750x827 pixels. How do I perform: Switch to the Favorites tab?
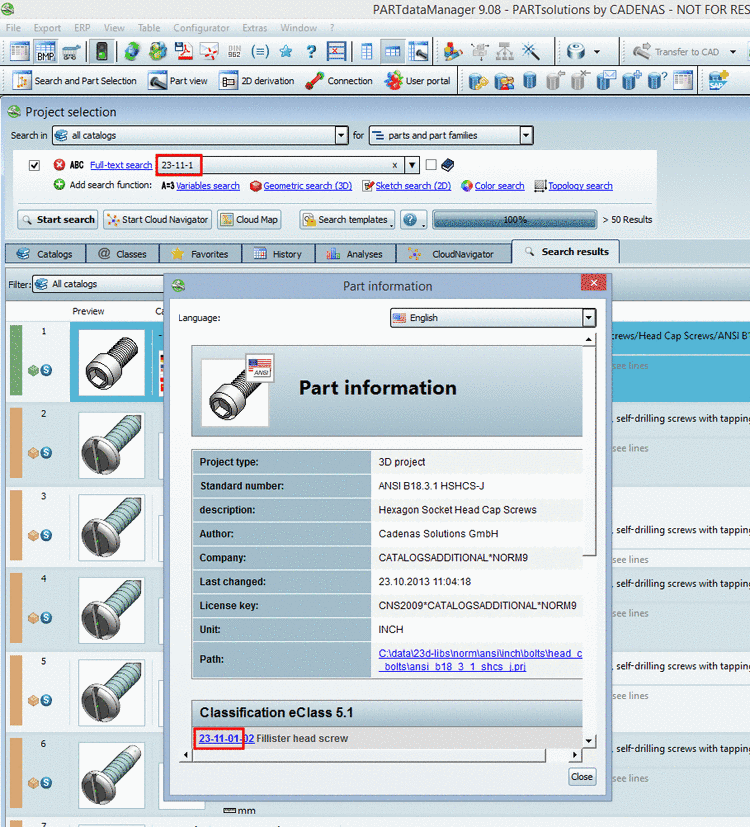[200, 254]
